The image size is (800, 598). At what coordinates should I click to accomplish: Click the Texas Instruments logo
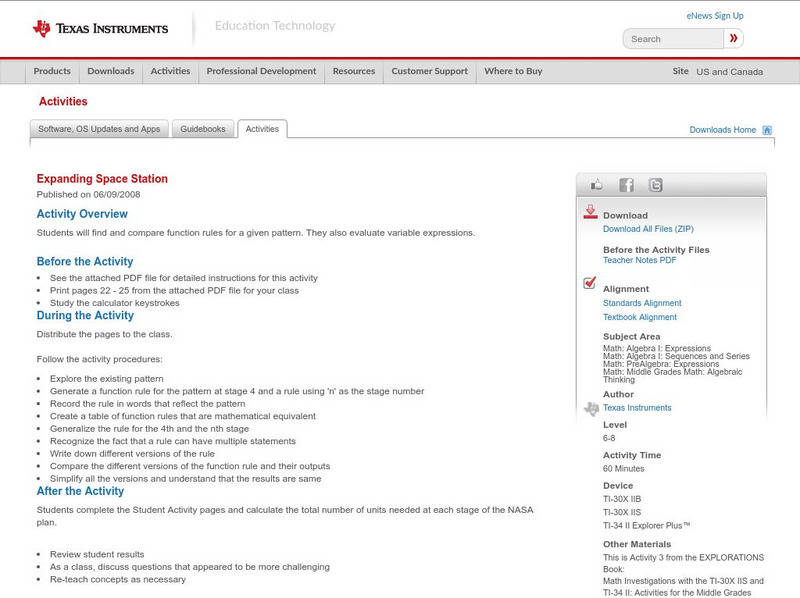(100, 28)
